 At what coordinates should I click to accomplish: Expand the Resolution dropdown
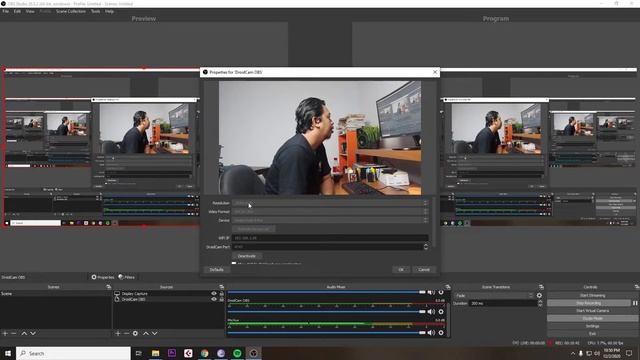point(330,203)
